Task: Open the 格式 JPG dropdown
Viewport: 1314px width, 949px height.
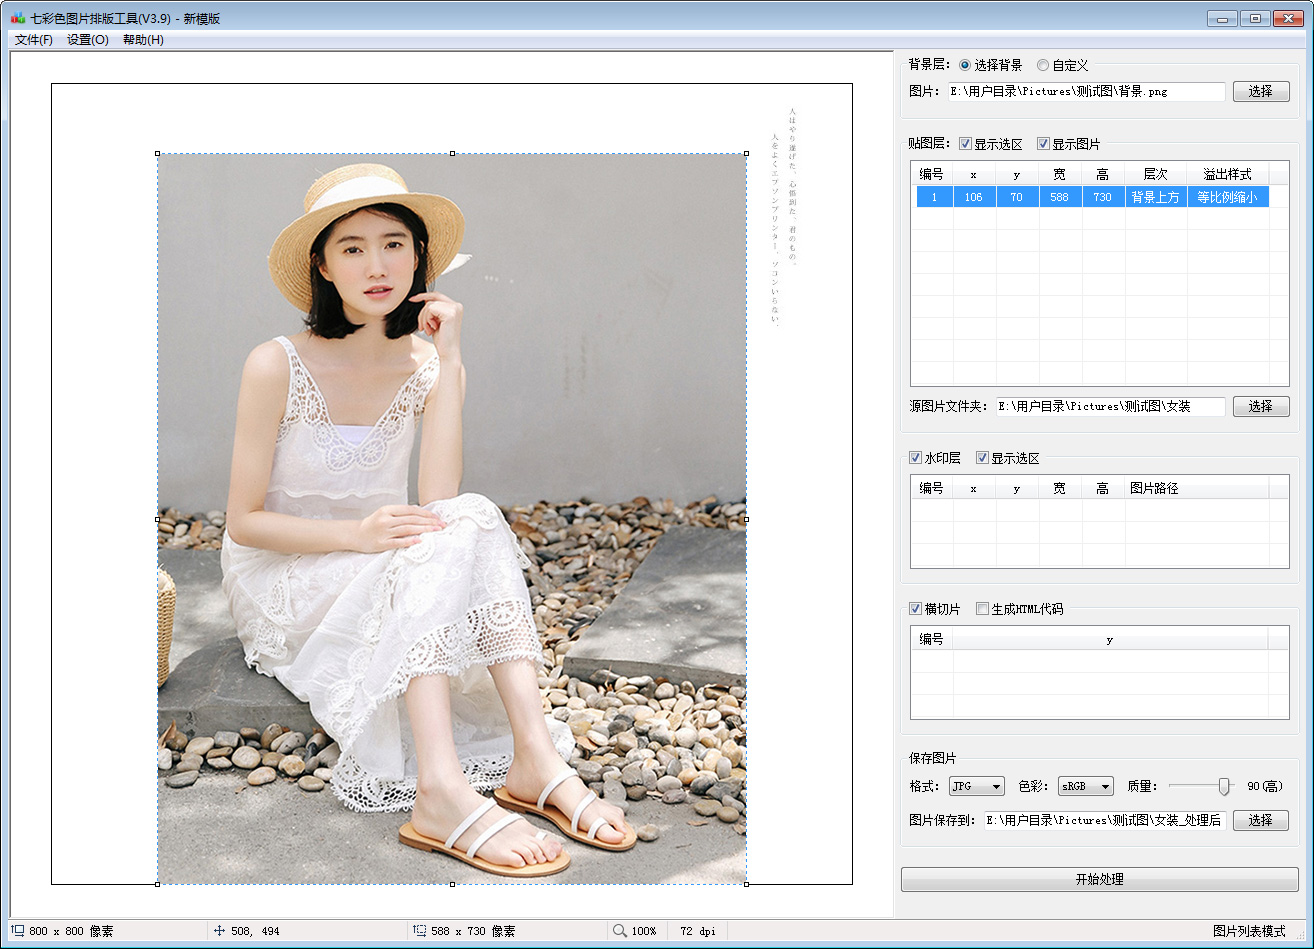Action: coord(976,787)
